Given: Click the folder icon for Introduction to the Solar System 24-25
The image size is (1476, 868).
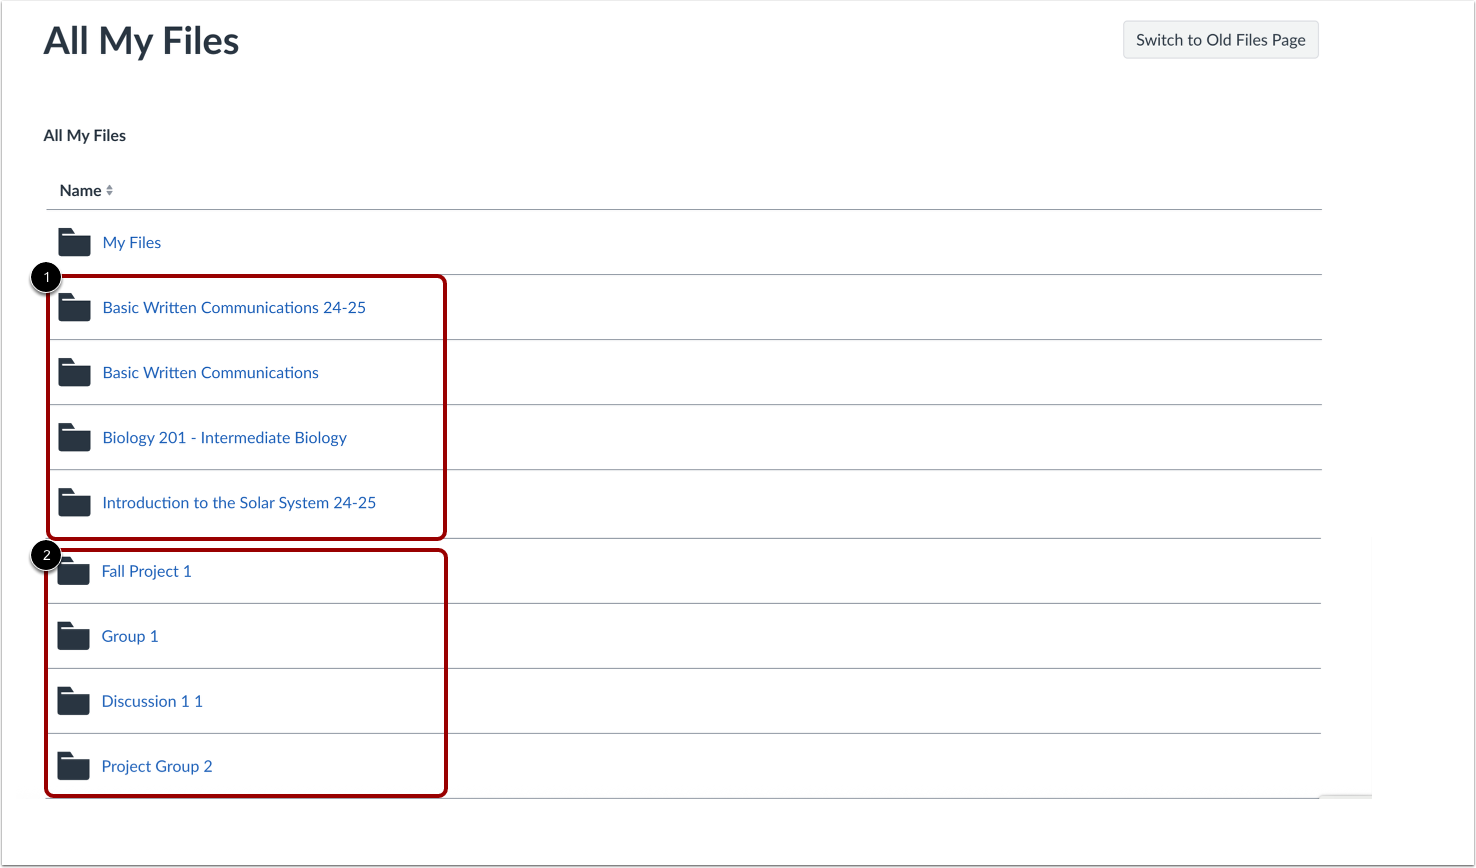Looking at the screenshot, I should click(x=73, y=502).
